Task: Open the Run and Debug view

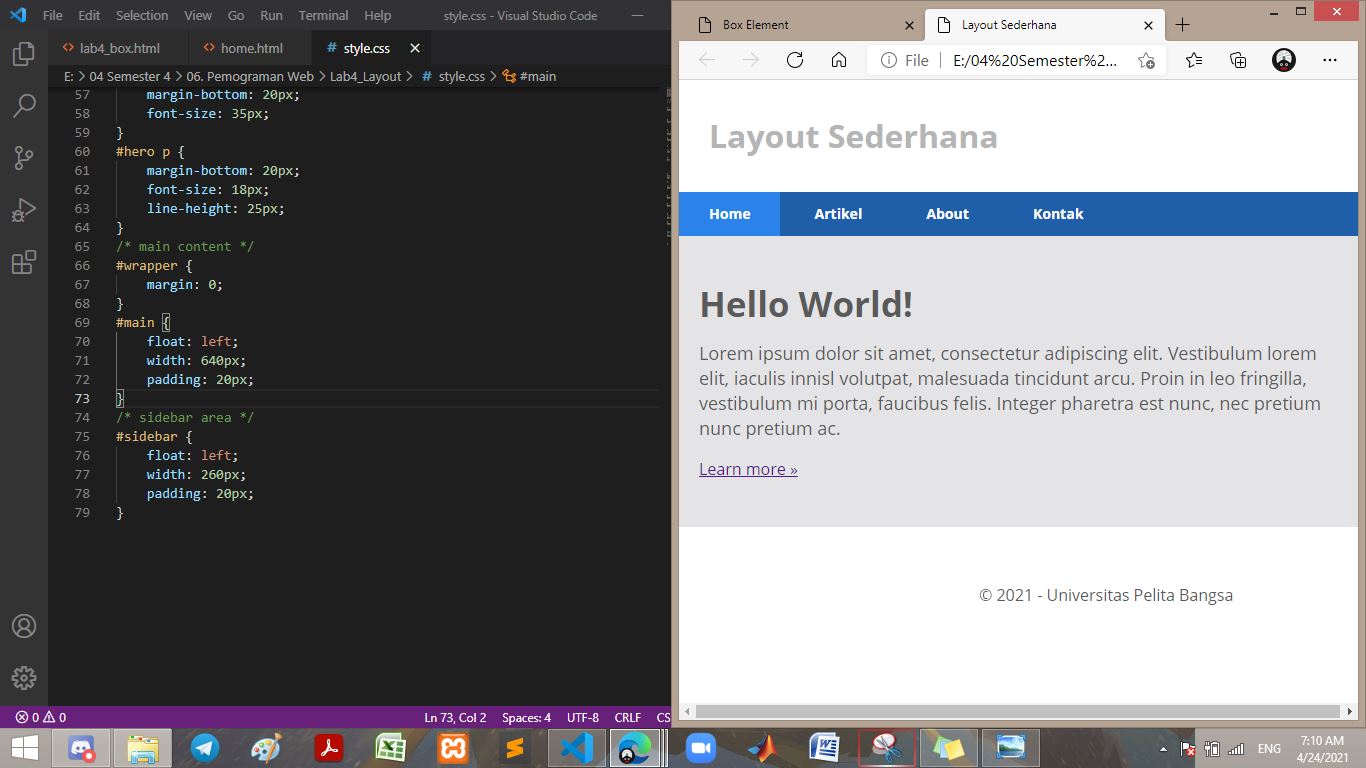Action: click(24, 209)
